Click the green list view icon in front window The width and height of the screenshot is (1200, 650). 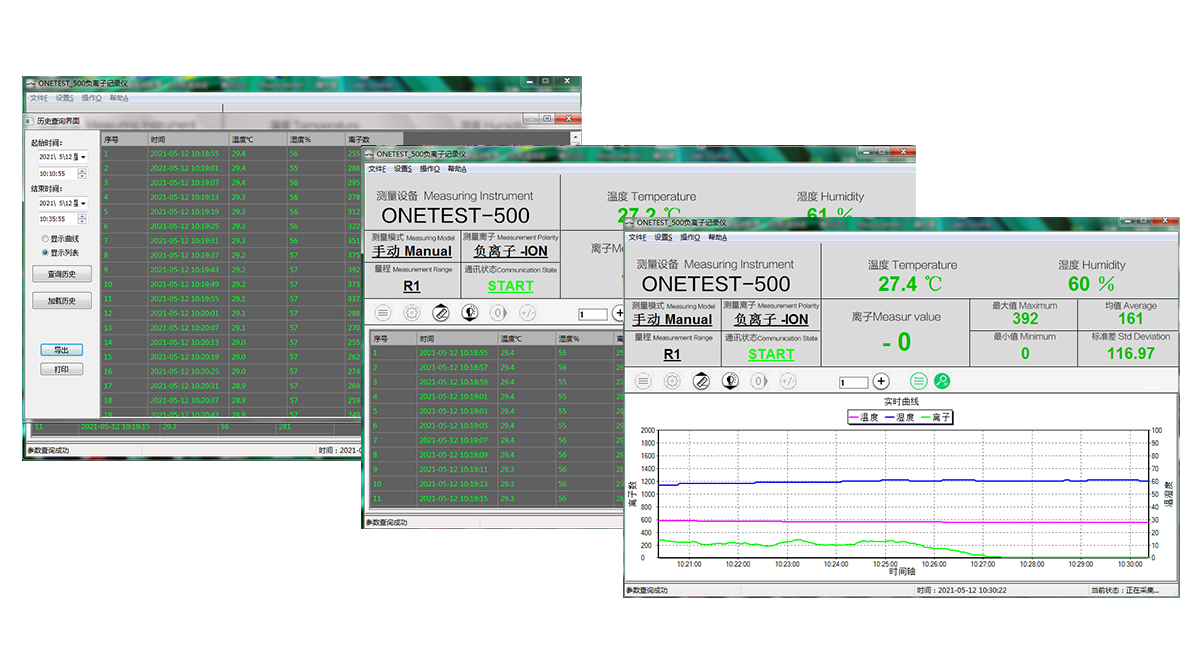(918, 381)
